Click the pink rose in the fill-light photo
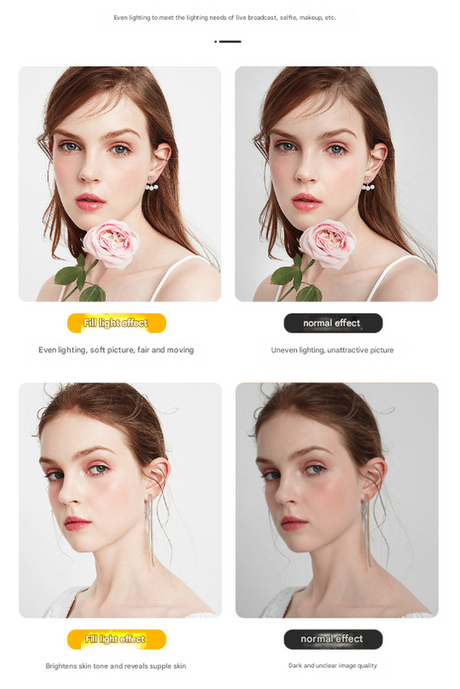460x689 pixels. 111,244
